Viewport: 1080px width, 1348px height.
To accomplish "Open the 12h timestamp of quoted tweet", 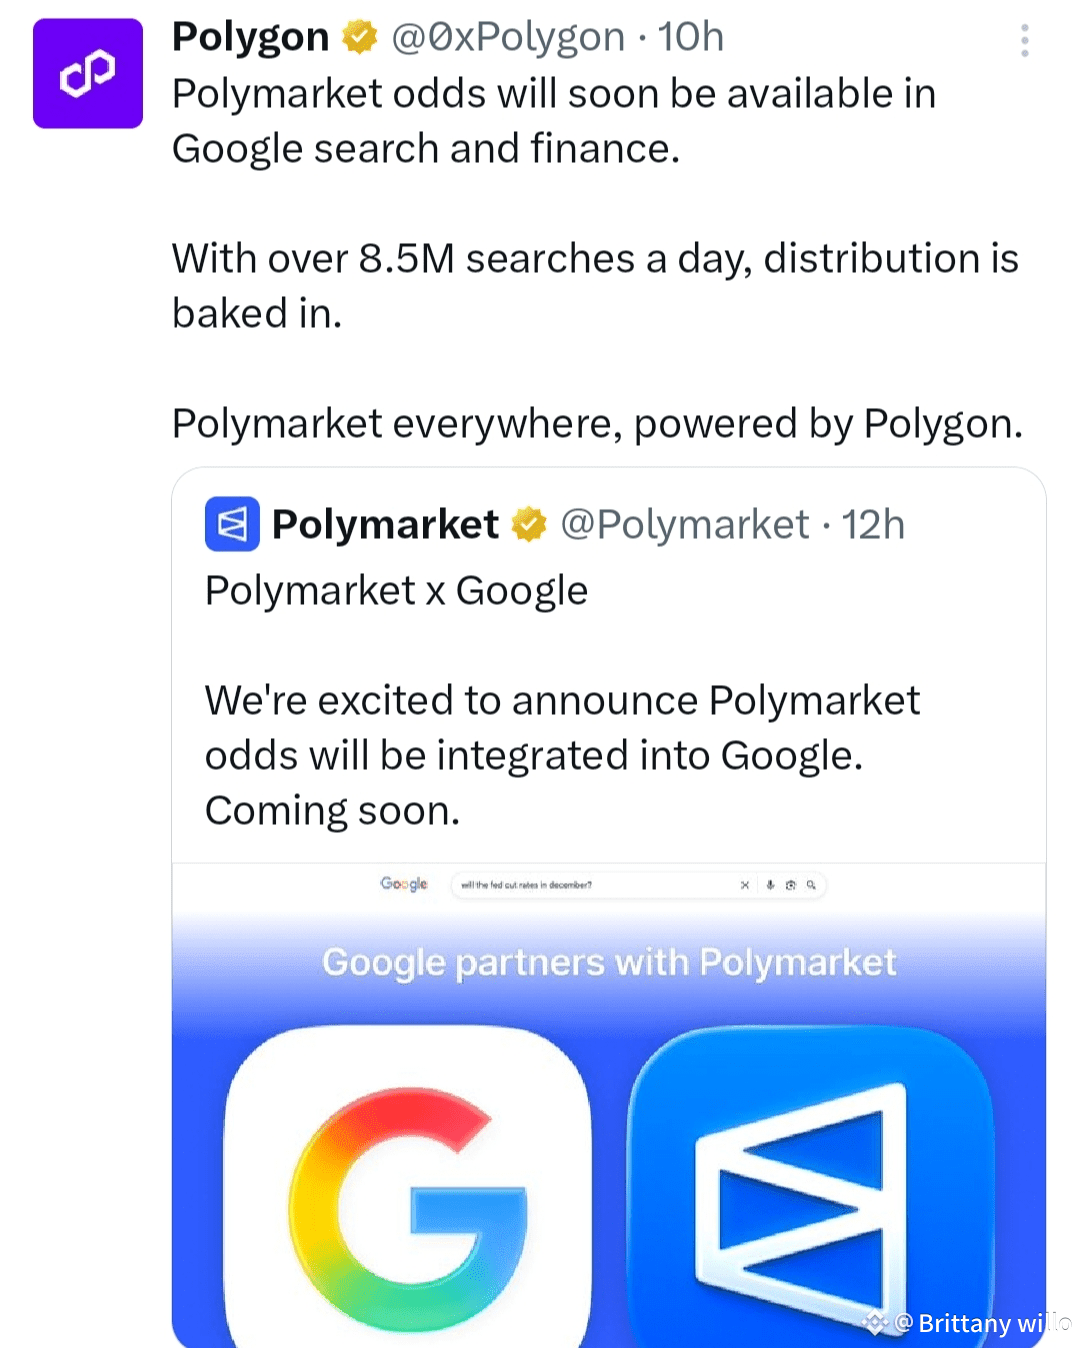I will point(873,524).
